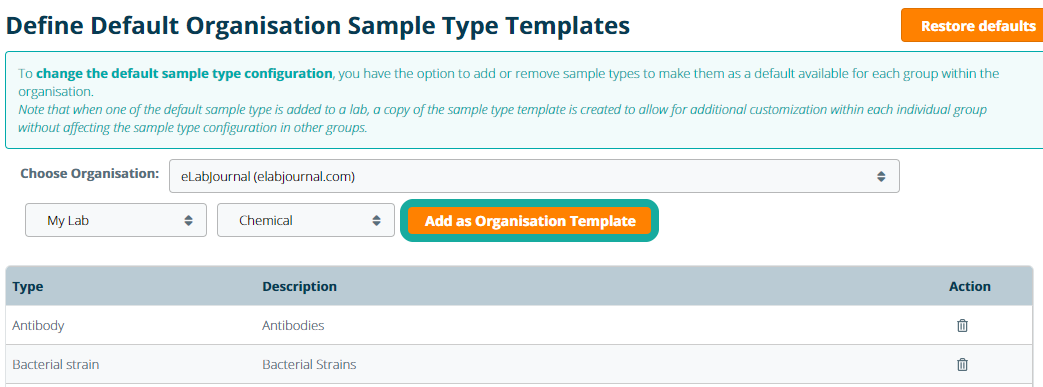Click the Choose Organisation label

tap(90, 174)
